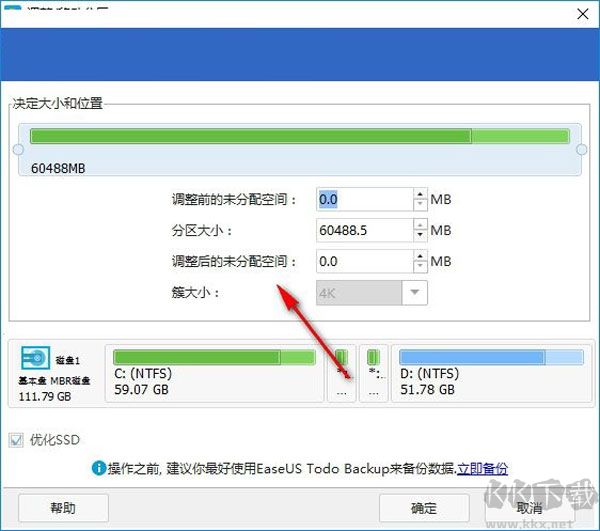The height and width of the screenshot is (531, 600).
Task: Click the 基本盘 MBR磁盘 label
Action: click(x=54, y=381)
